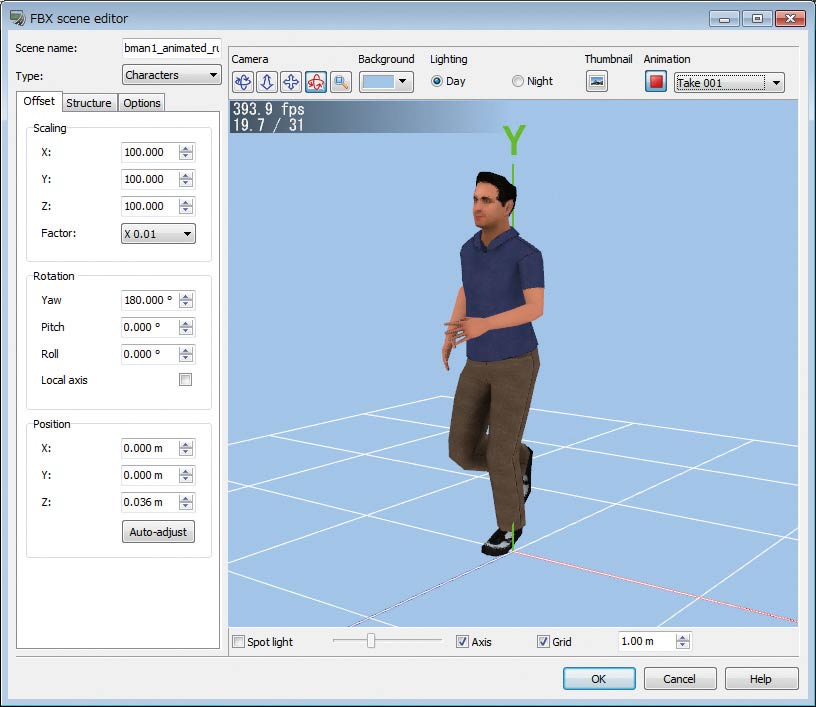816x707 pixels.
Task: Open the Type Characters dropdown
Action: pyautogui.click(x=172, y=75)
